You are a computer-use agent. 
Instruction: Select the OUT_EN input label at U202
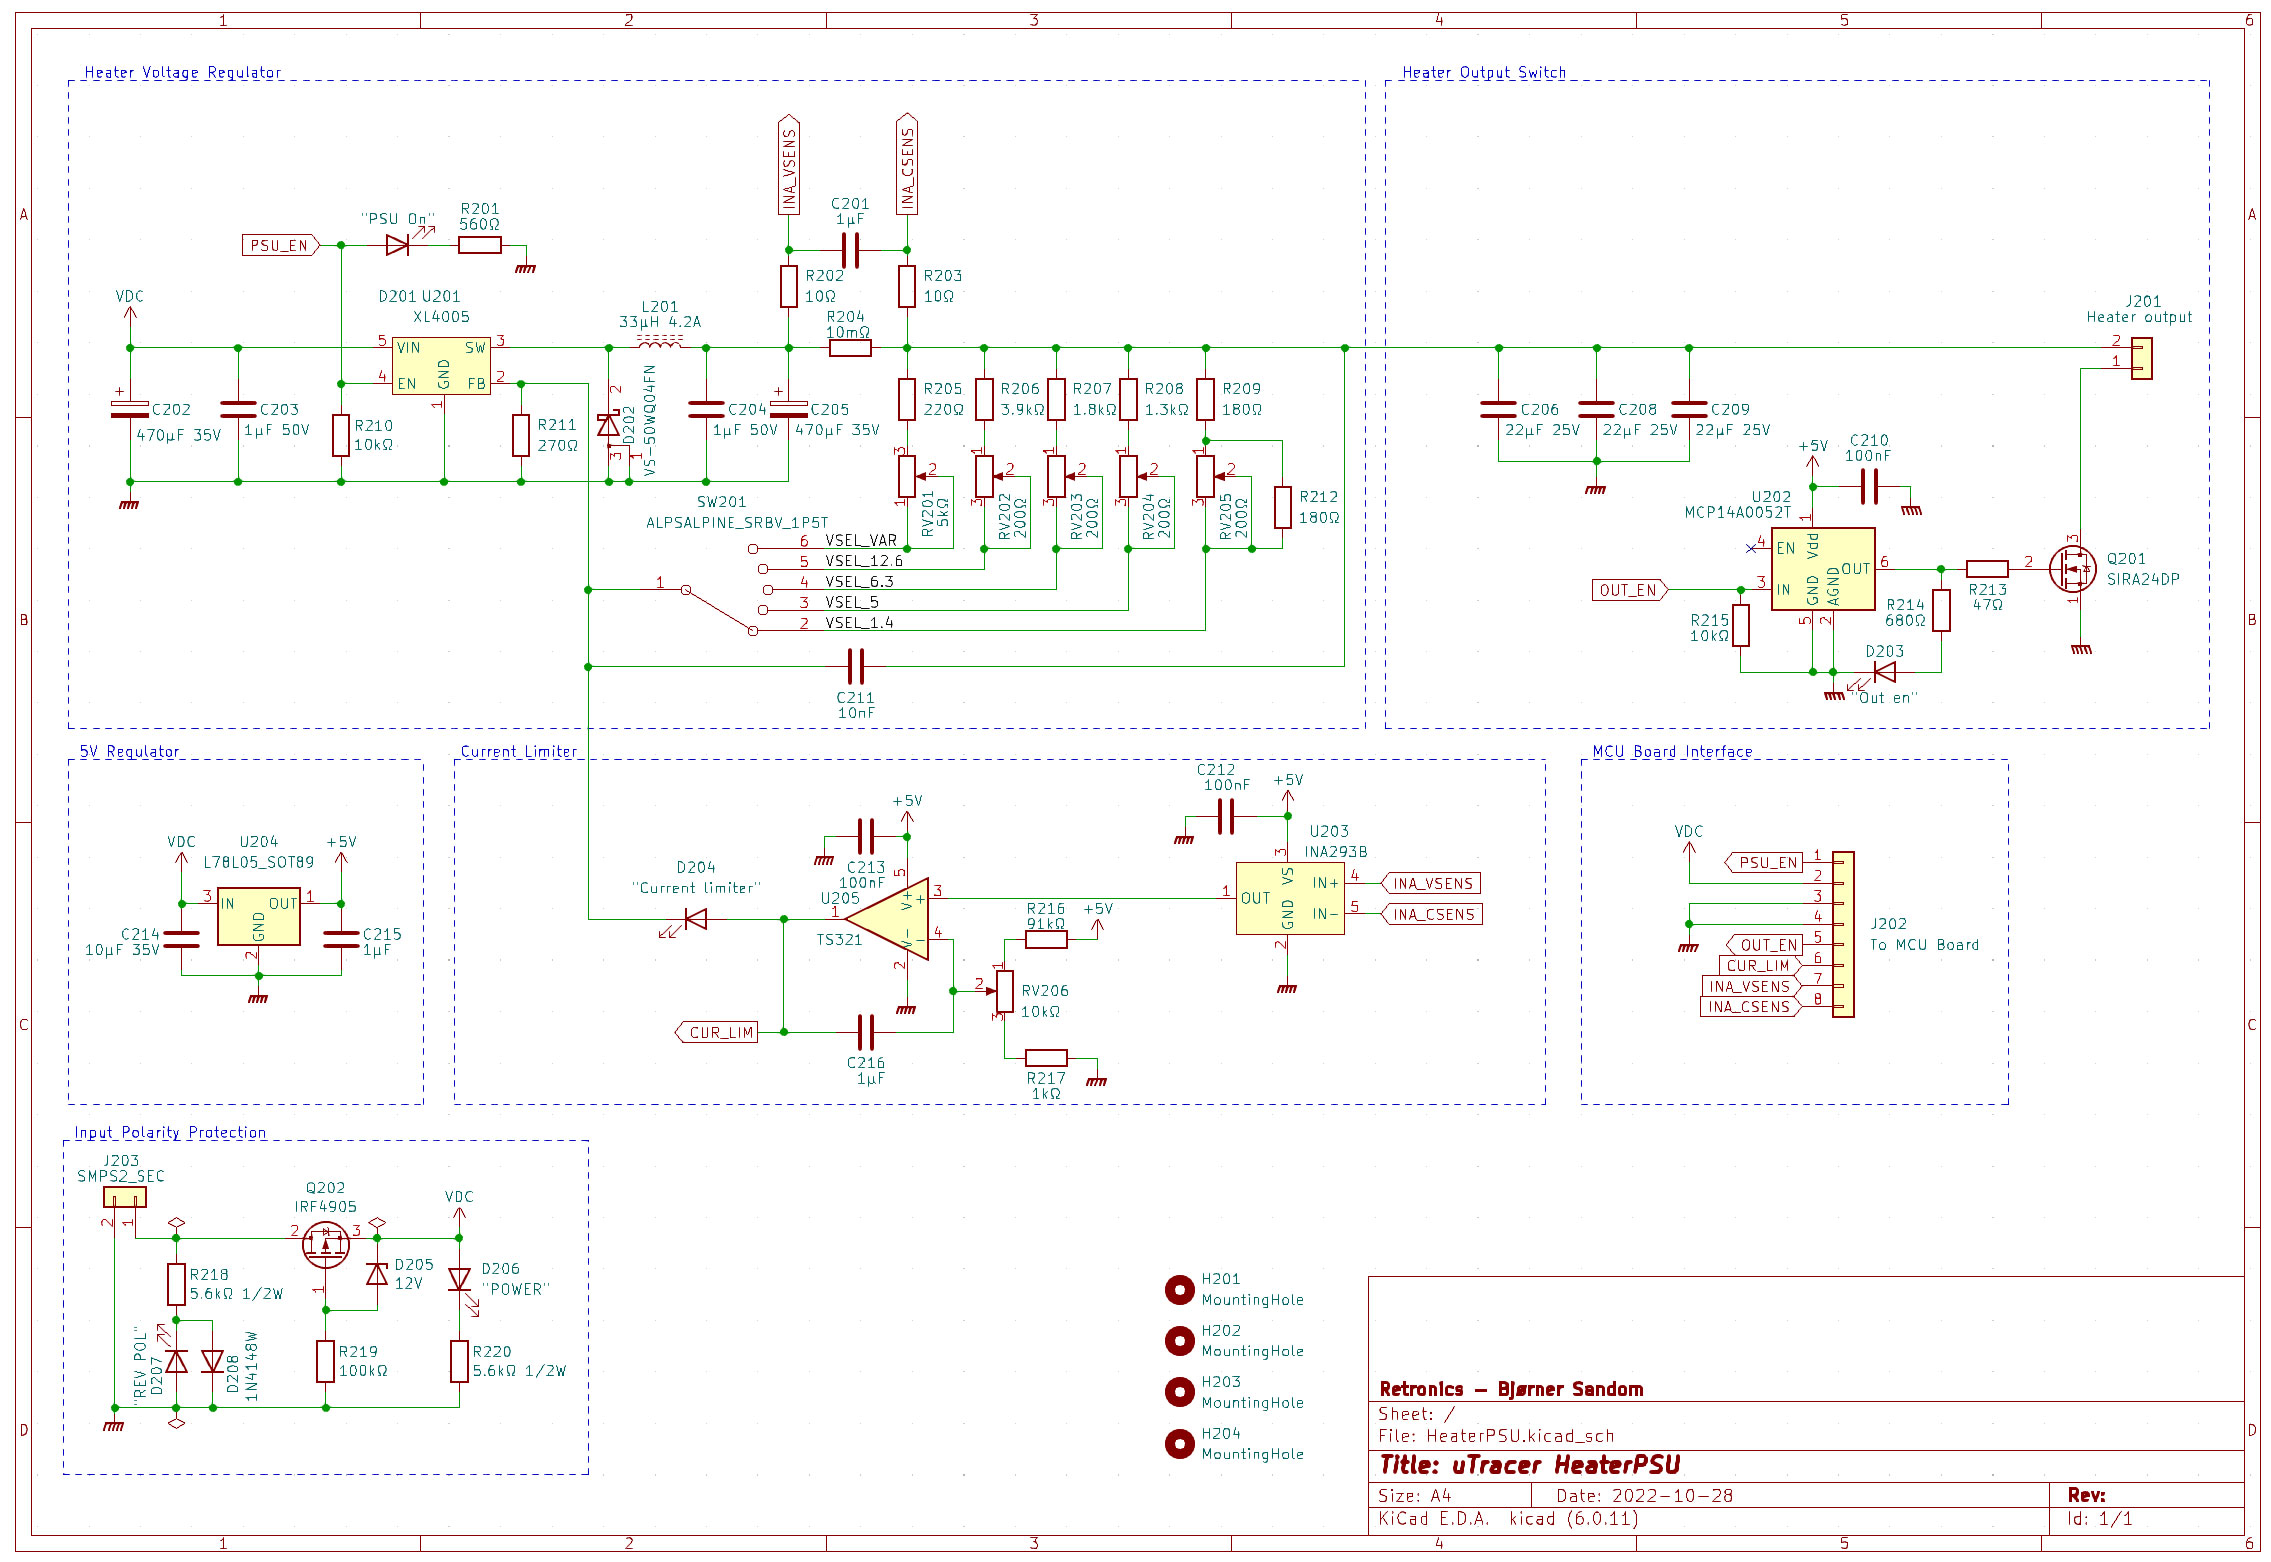pyautogui.click(x=1628, y=590)
